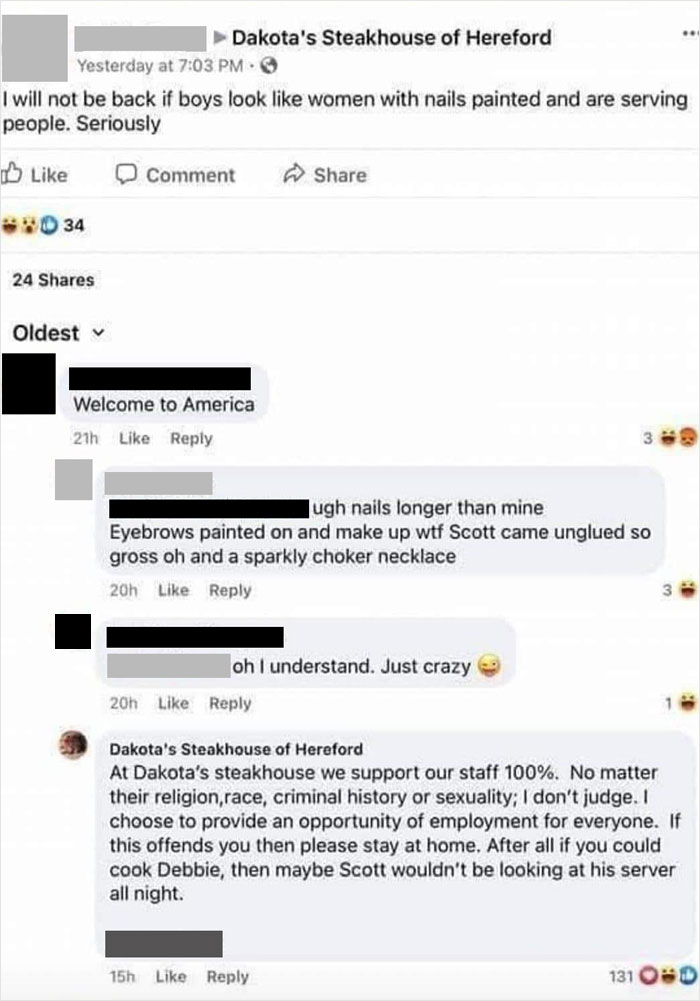The height and width of the screenshot is (1001, 700).
Task: Click the Comment speech bubble icon
Action: (x=126, y=174)
